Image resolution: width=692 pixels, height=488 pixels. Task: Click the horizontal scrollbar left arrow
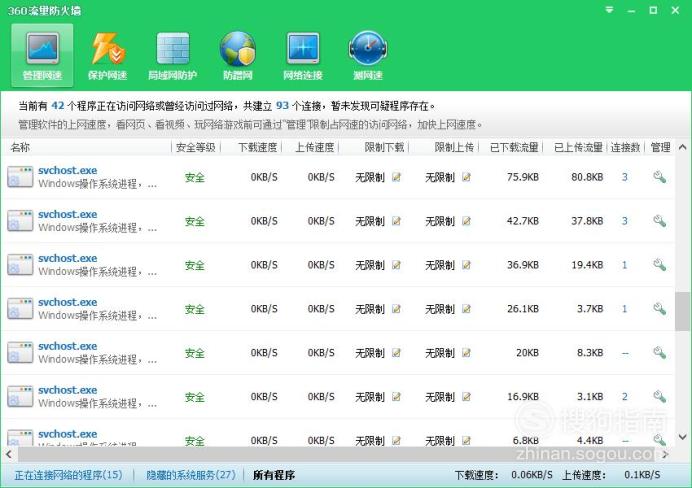coord(9,454)
